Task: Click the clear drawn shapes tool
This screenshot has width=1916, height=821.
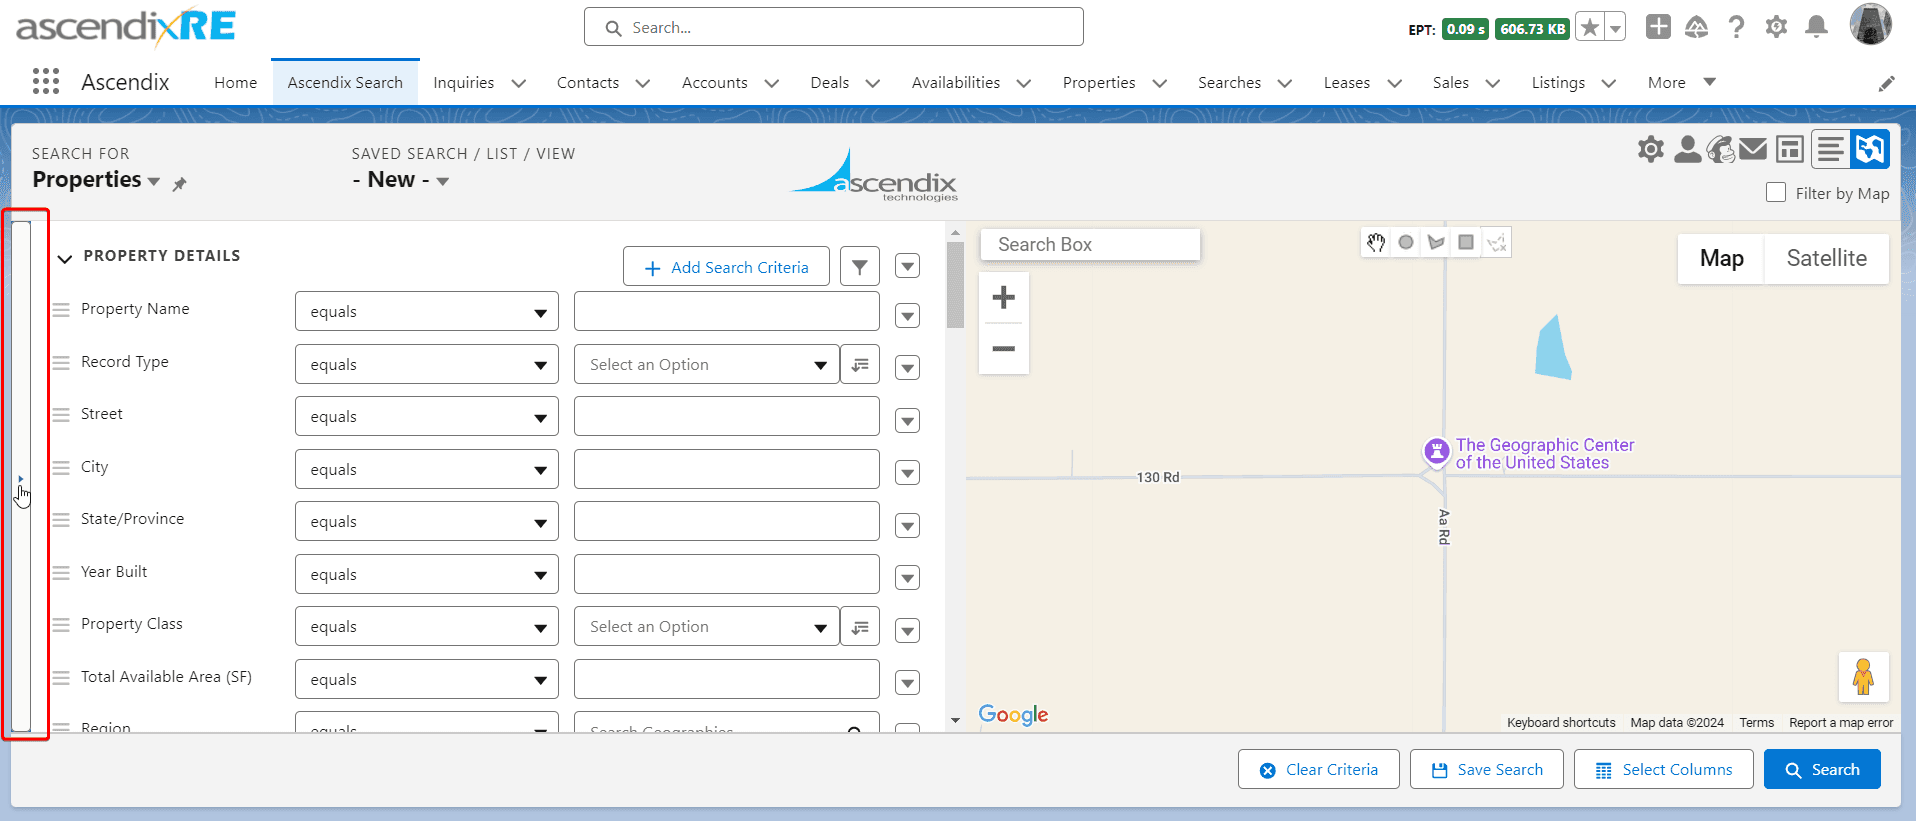Action: [1496, 242]
